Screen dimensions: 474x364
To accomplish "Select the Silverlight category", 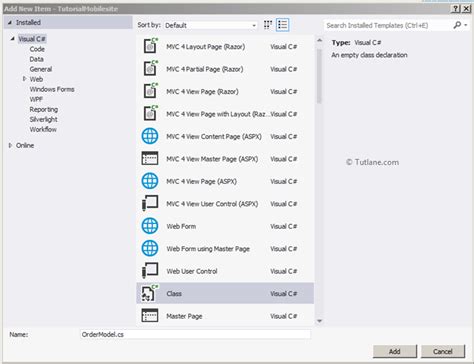I will pos(43,119).
